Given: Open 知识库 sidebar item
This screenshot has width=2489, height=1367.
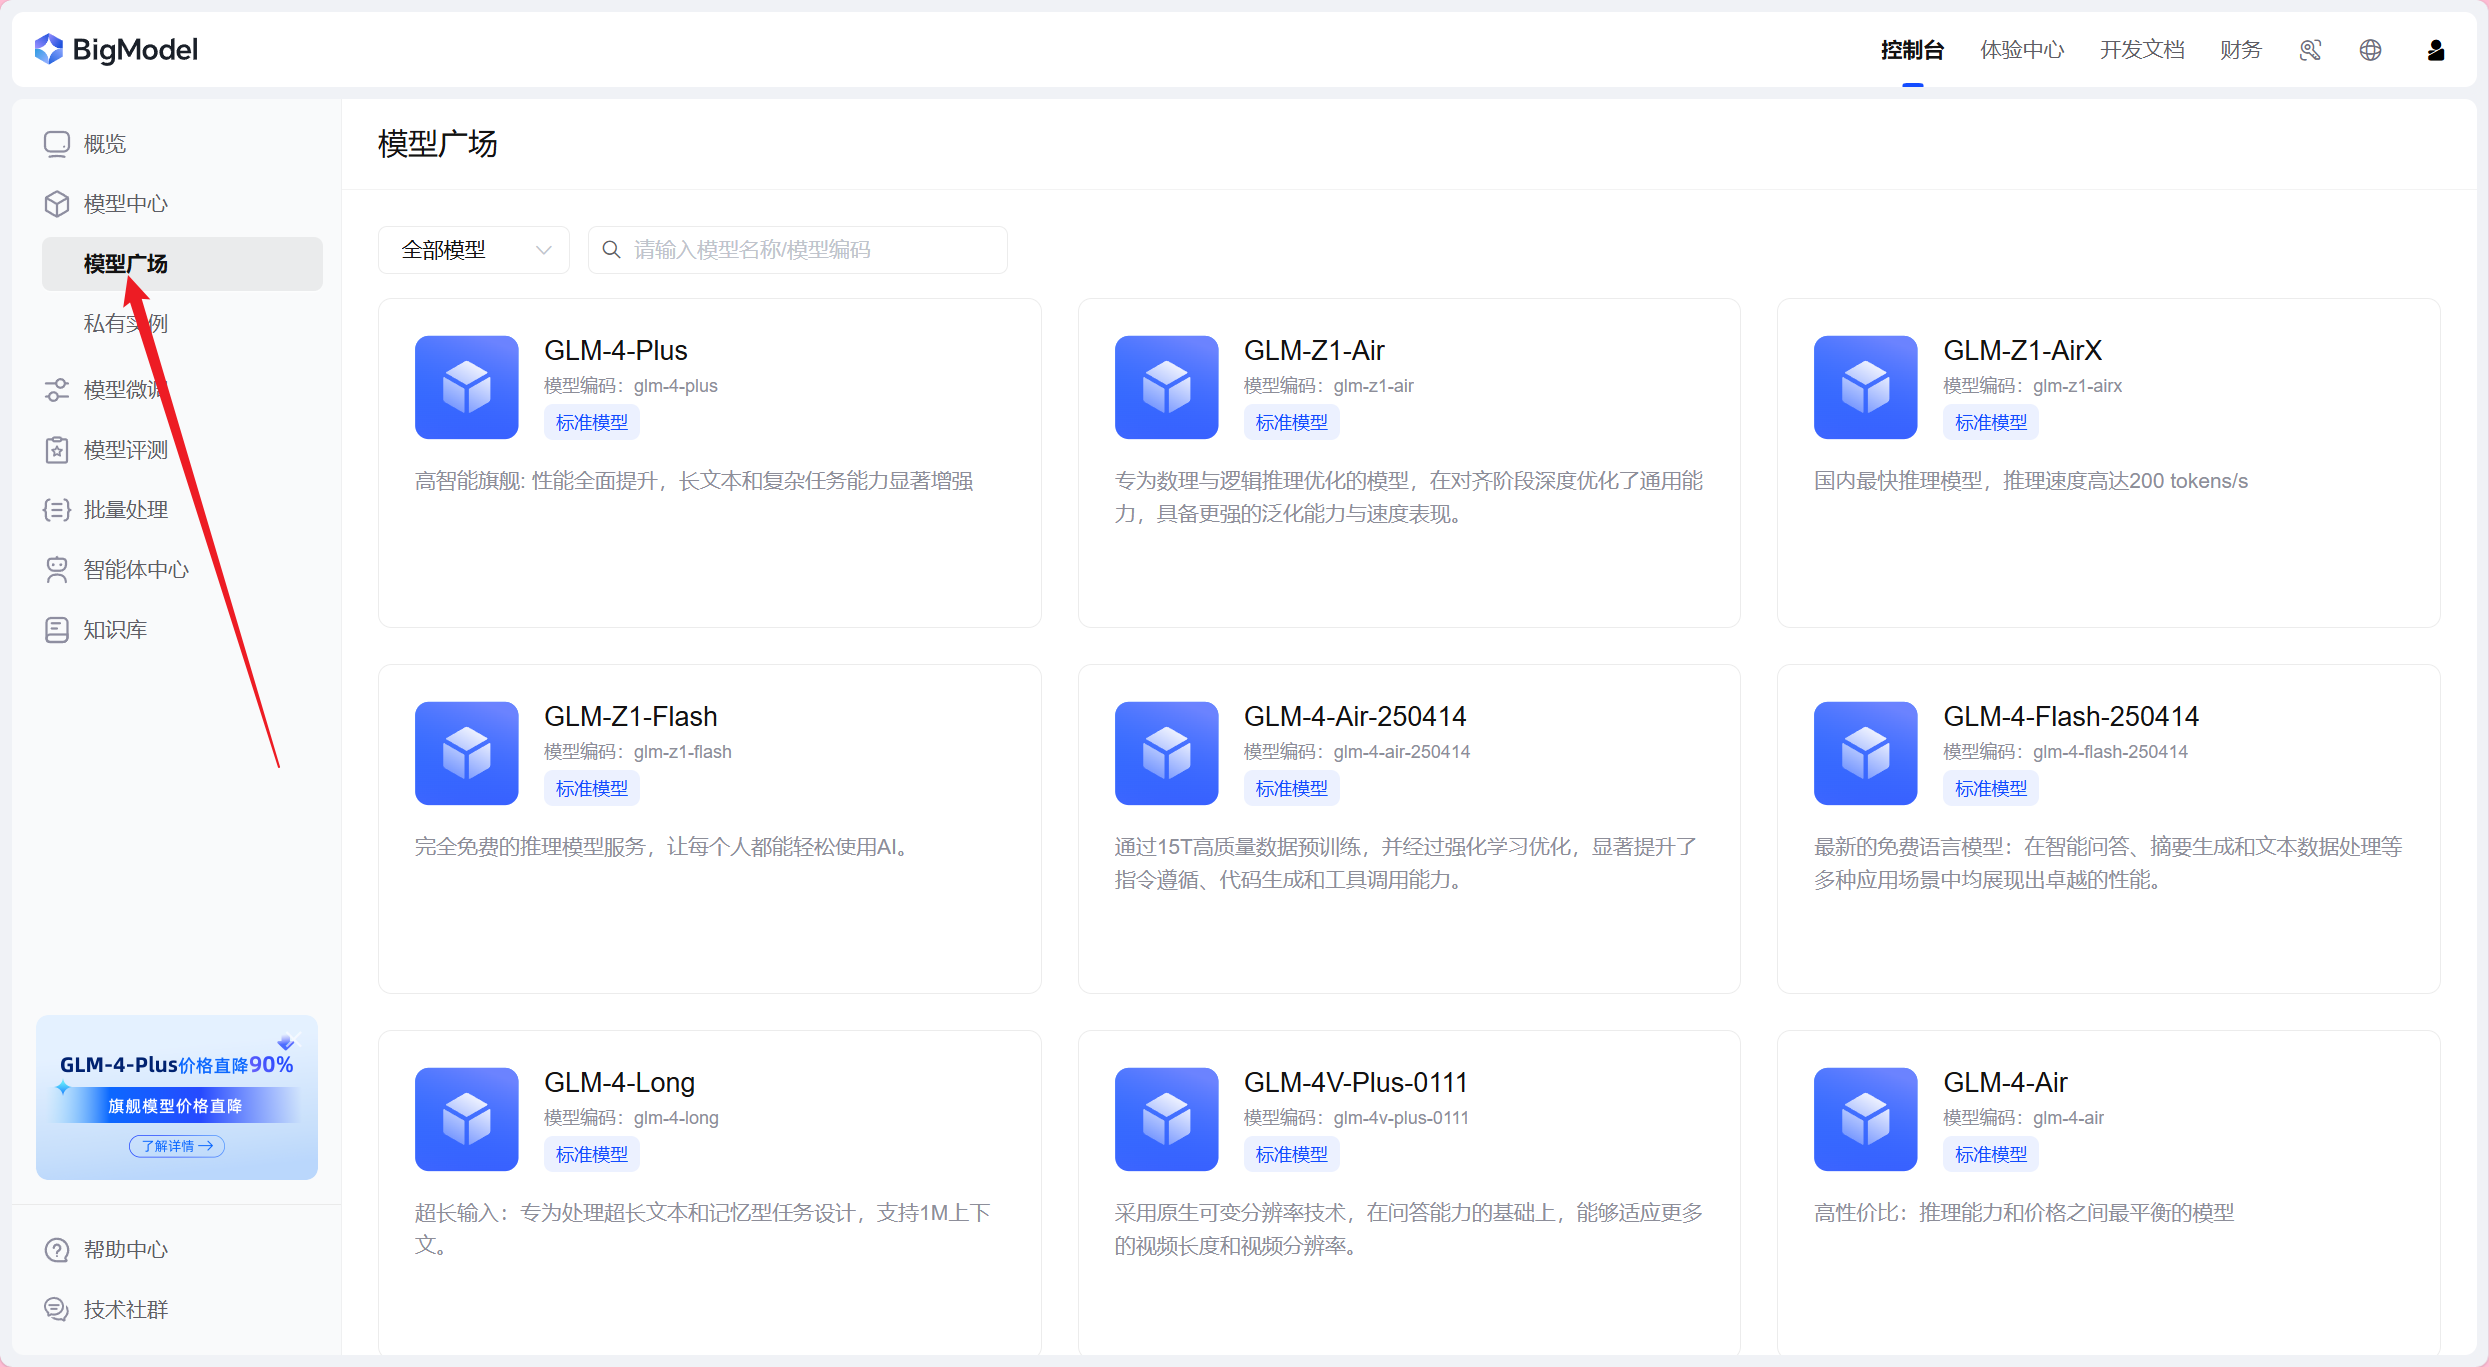Looking at the screenshot, I should point(115,630).
